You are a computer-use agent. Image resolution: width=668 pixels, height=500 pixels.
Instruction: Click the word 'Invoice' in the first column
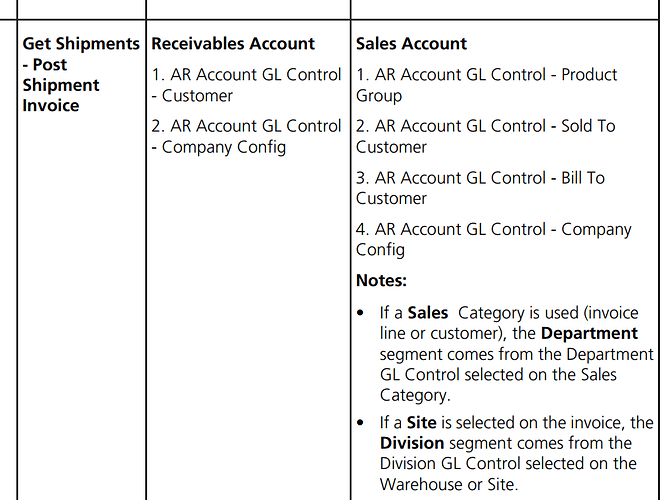pyautogui.click(x=51, y=105)
